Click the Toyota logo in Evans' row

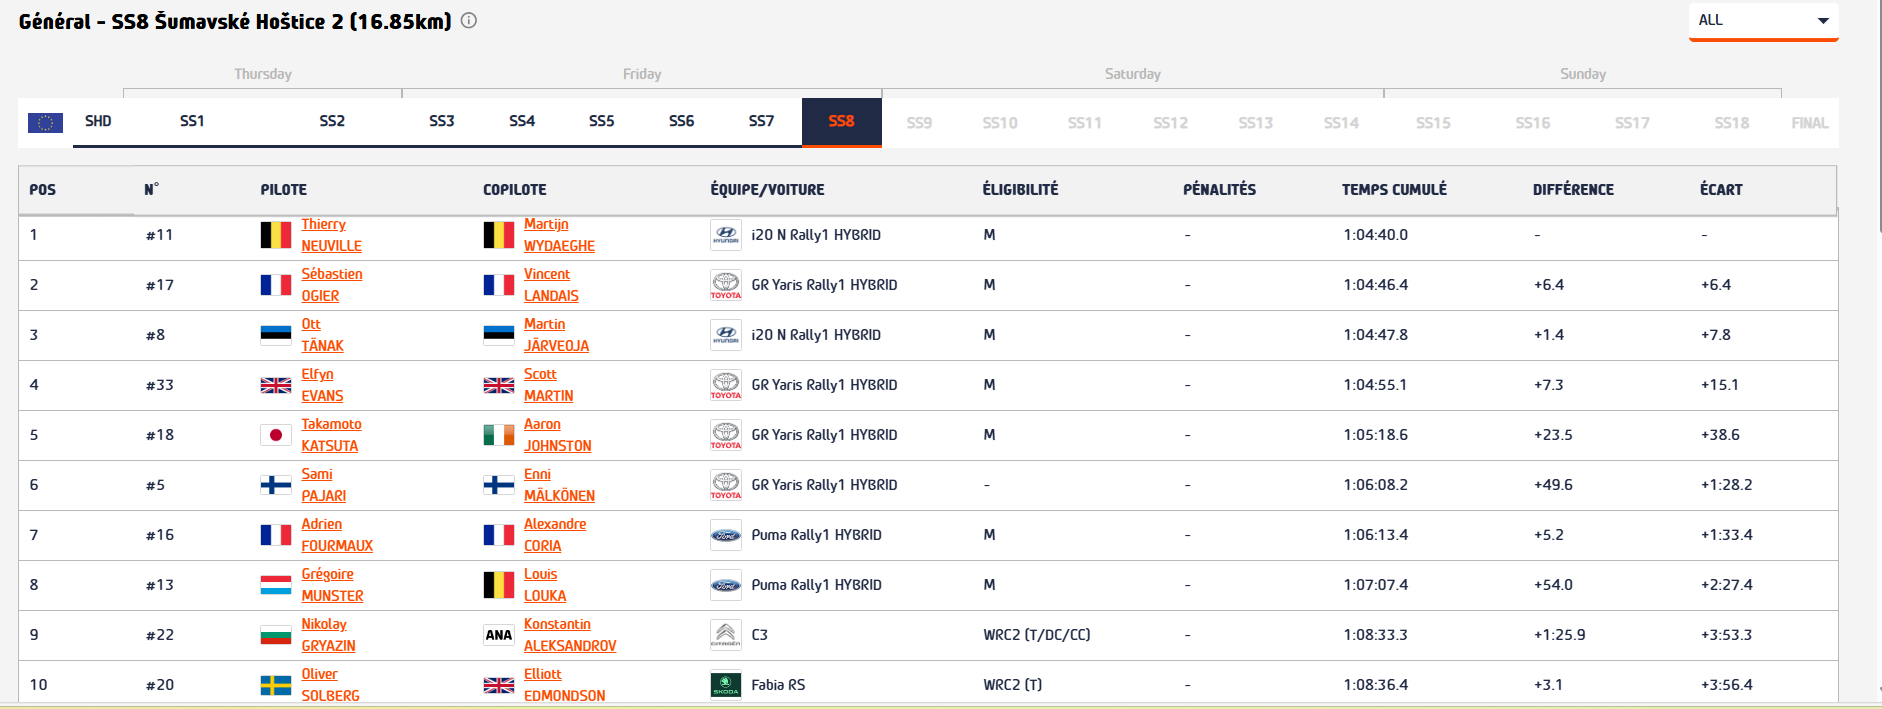click(x=726, y=385)
